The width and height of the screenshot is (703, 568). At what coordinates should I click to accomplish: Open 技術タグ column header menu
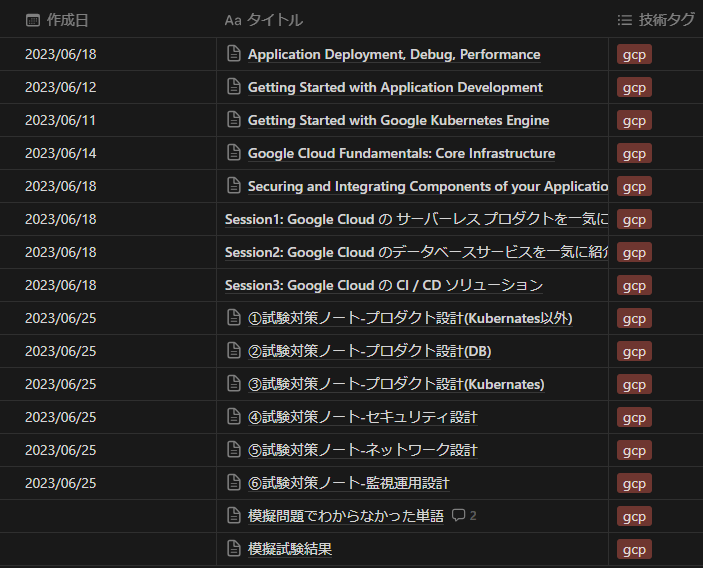(656, 20)
